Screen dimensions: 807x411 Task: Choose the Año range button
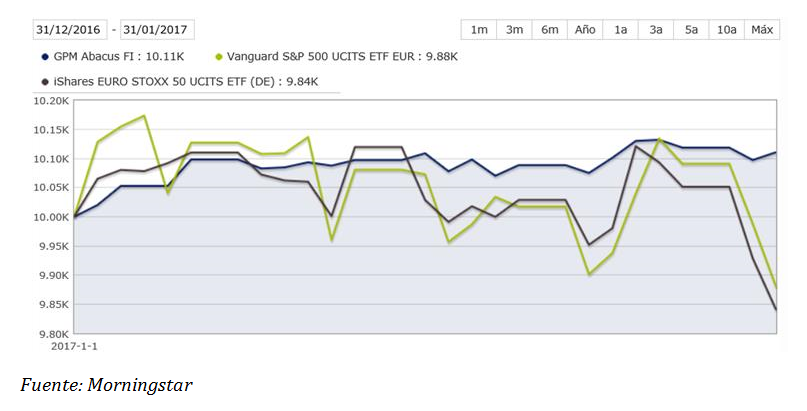pyautogui.click(x=586, y=30)
